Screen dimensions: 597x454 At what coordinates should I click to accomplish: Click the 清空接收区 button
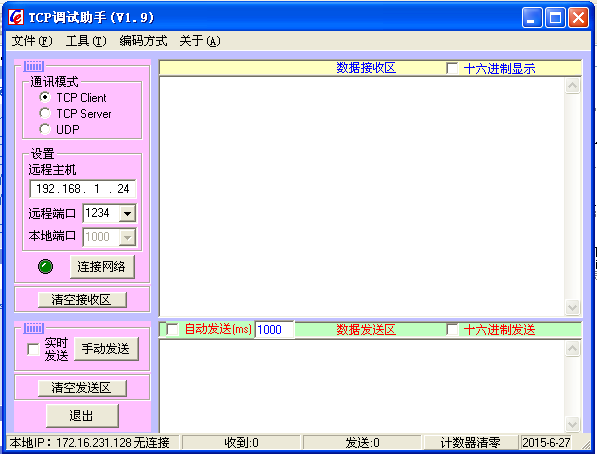(x=82, y=300)
